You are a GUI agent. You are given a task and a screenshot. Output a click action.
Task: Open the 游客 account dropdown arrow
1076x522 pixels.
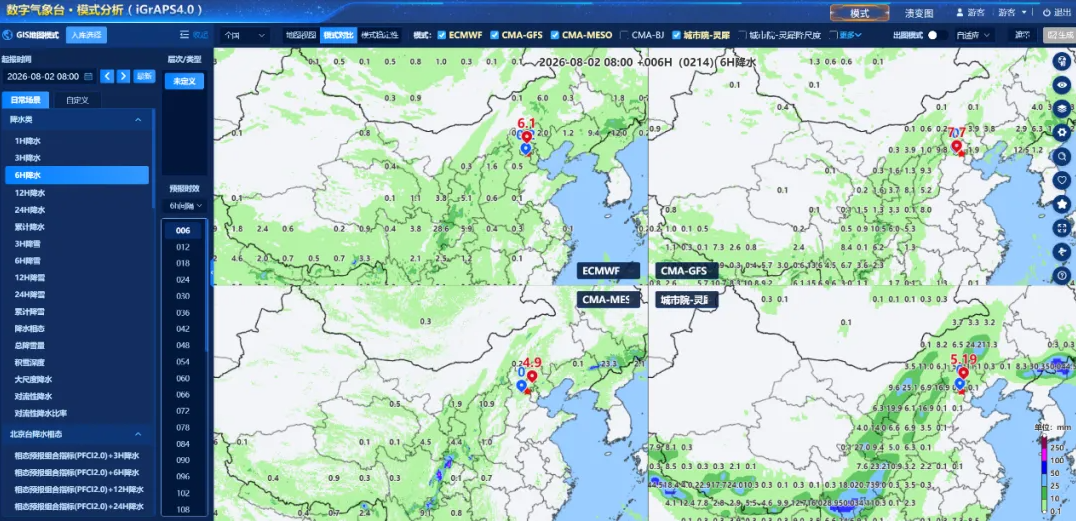1024,12
